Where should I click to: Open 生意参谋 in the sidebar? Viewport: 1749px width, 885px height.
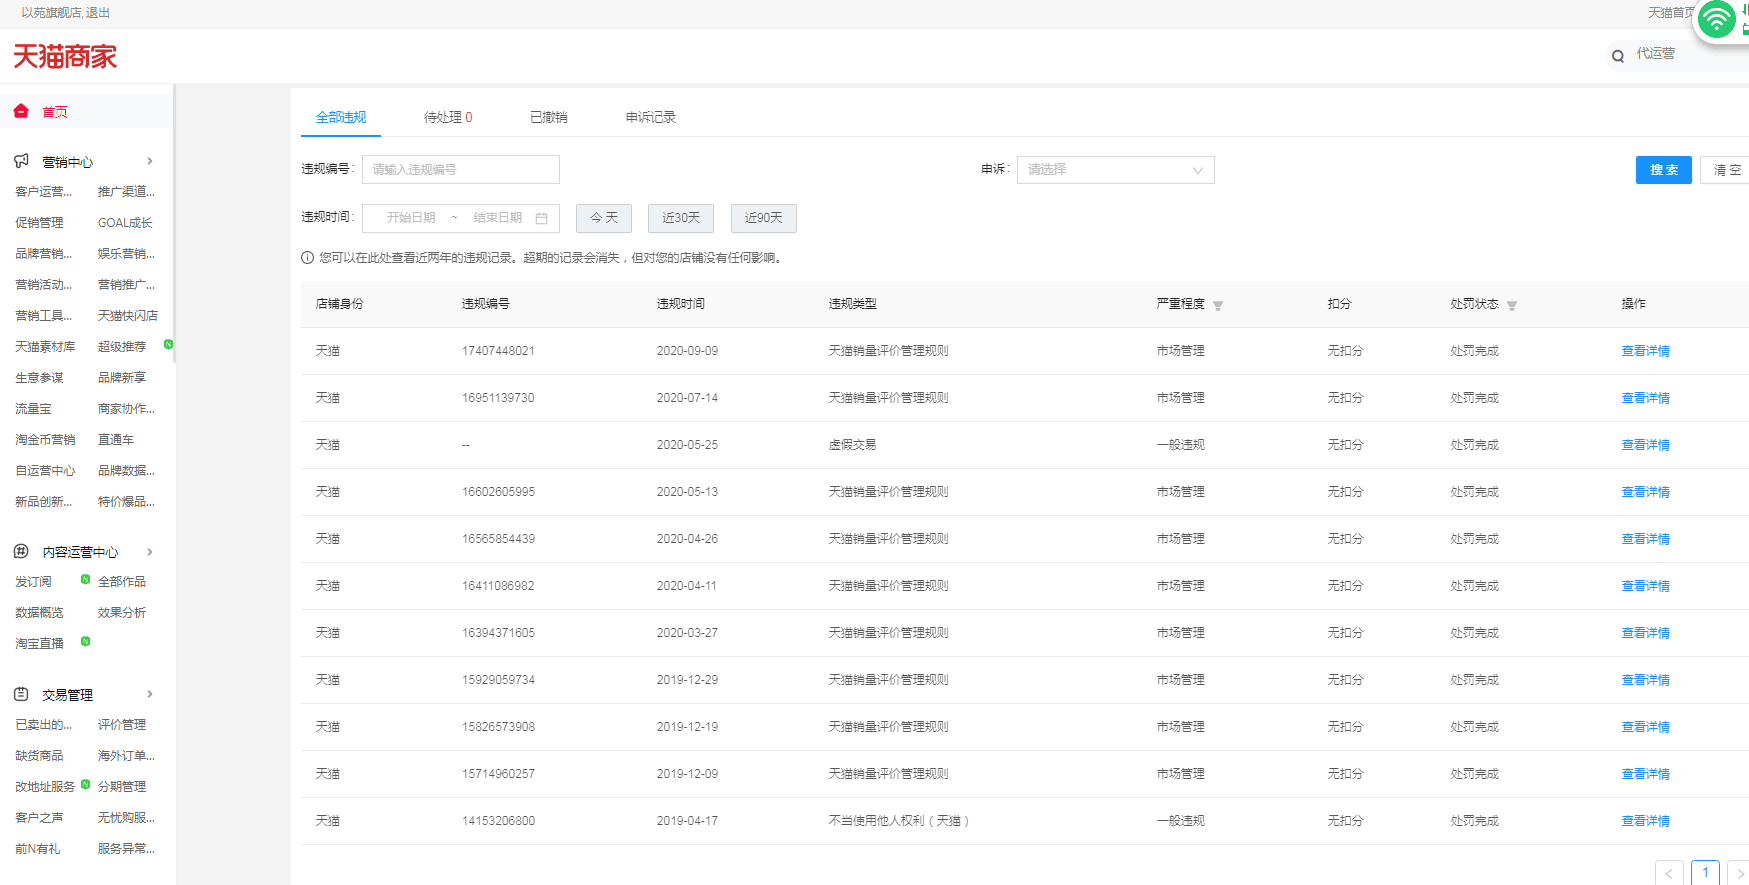click(x=39, y=378)
